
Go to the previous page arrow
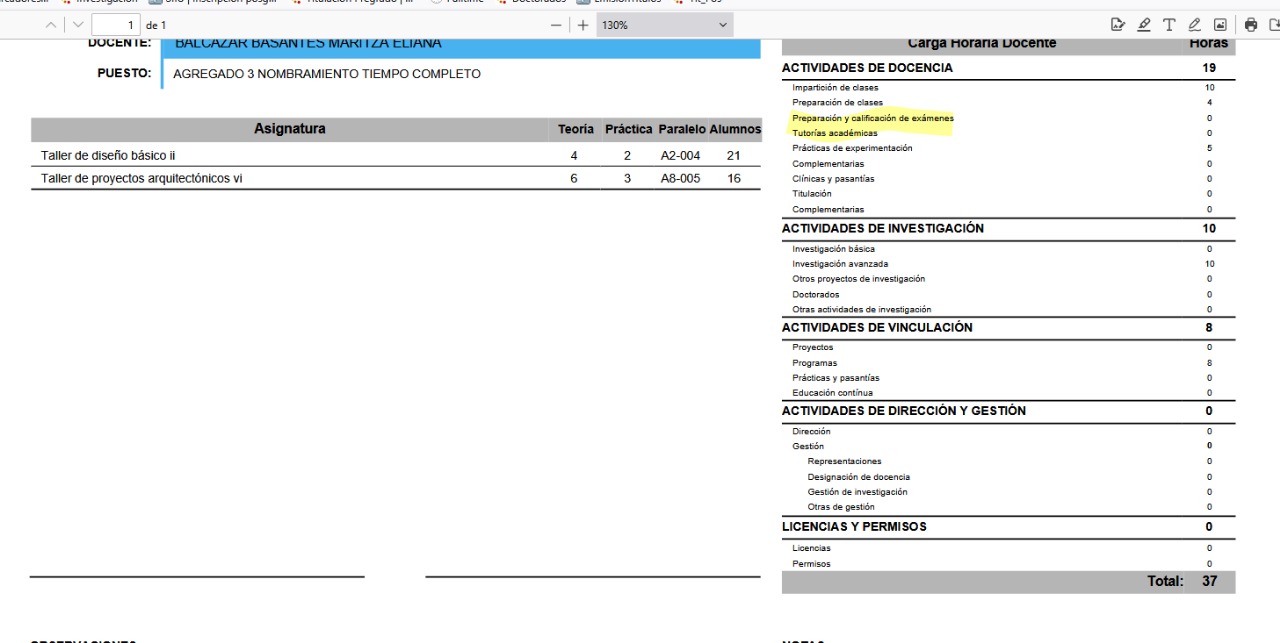(x=52, y=25)
